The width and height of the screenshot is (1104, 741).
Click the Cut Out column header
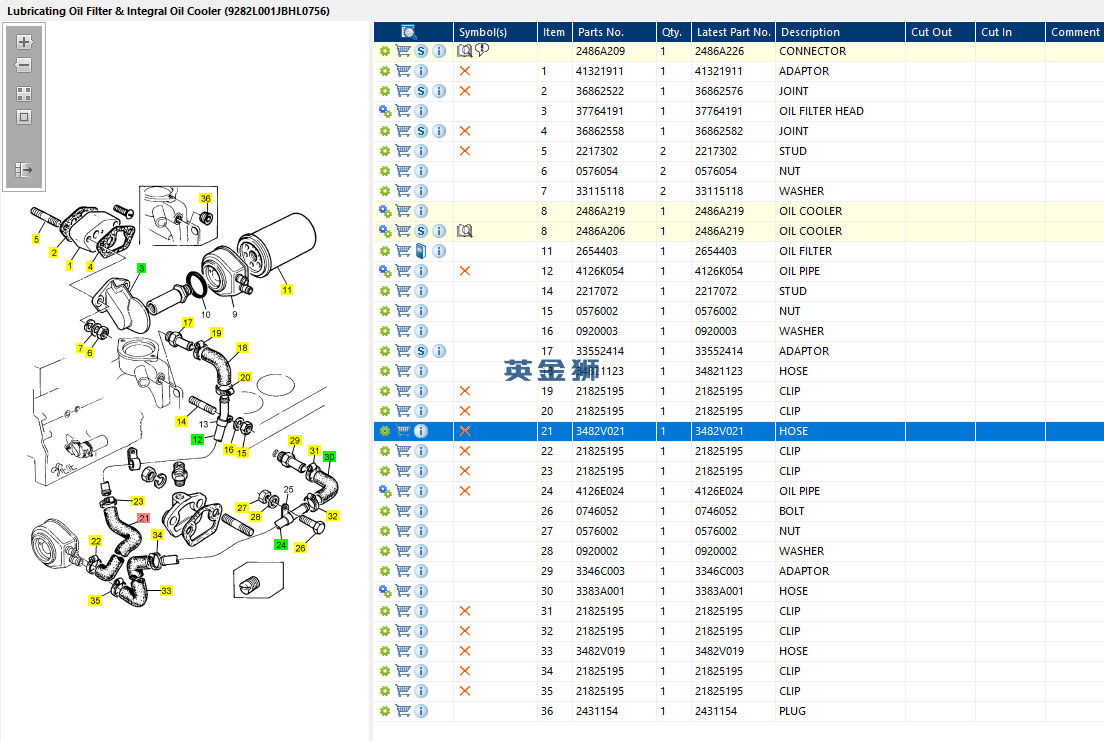pos(940,32)
